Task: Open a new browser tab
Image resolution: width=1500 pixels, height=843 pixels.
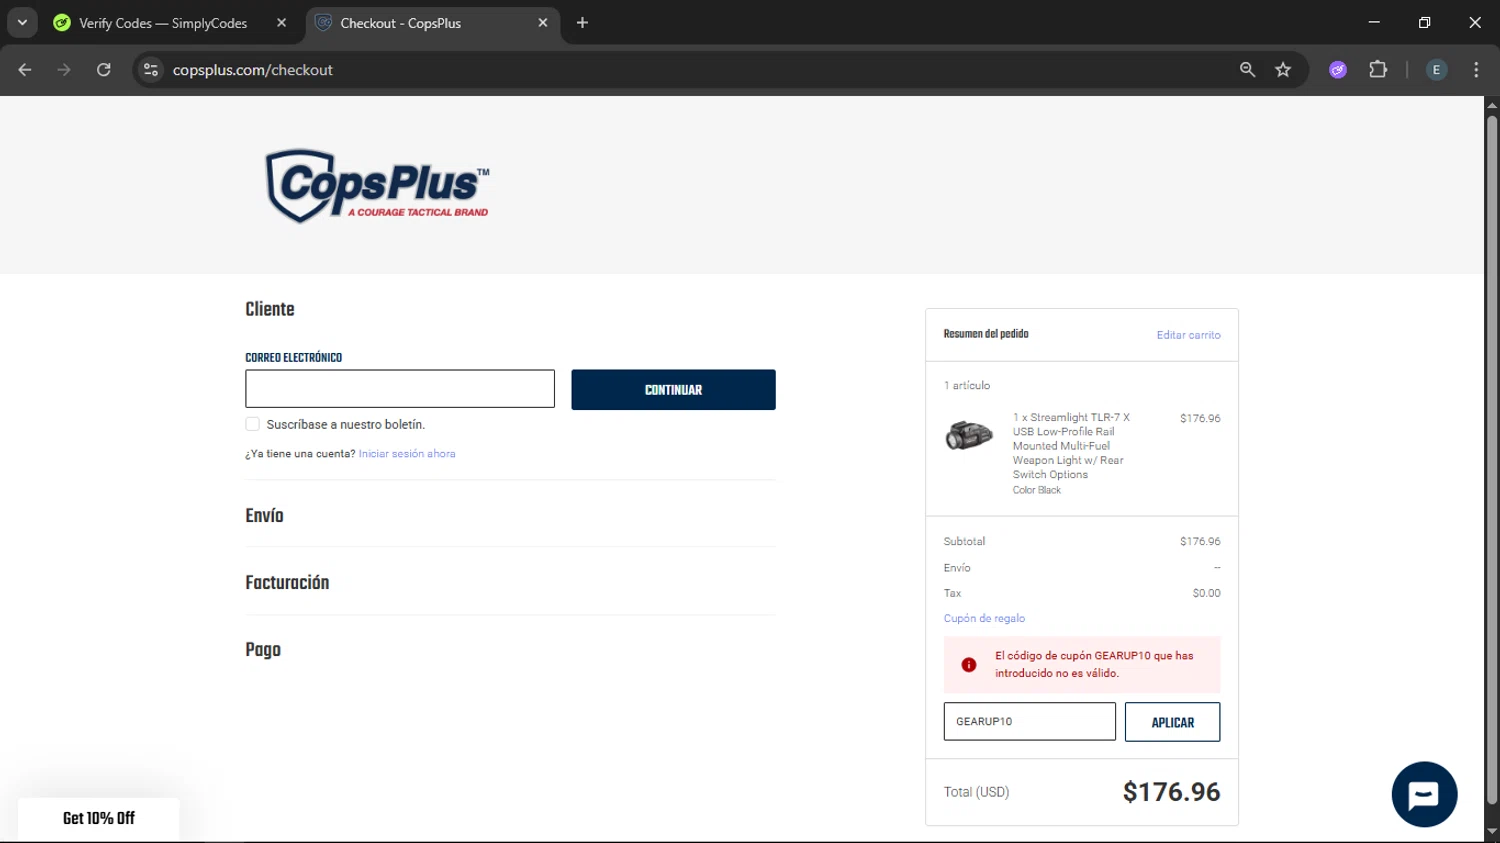Action: [582, 22]
